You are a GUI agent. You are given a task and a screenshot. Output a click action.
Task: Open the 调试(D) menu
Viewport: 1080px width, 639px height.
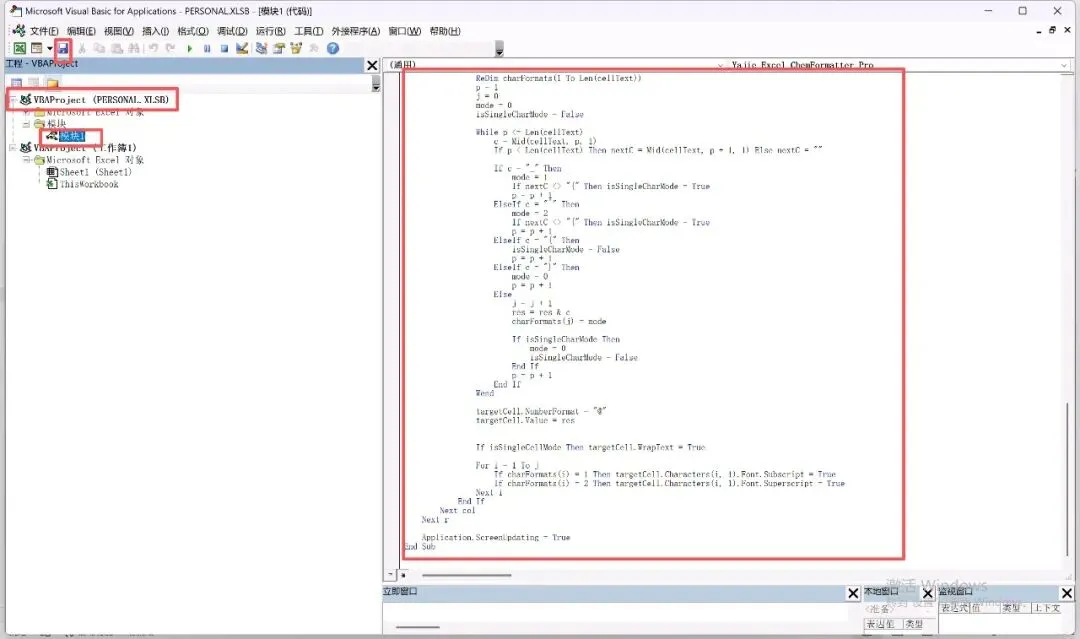[232, 31]
